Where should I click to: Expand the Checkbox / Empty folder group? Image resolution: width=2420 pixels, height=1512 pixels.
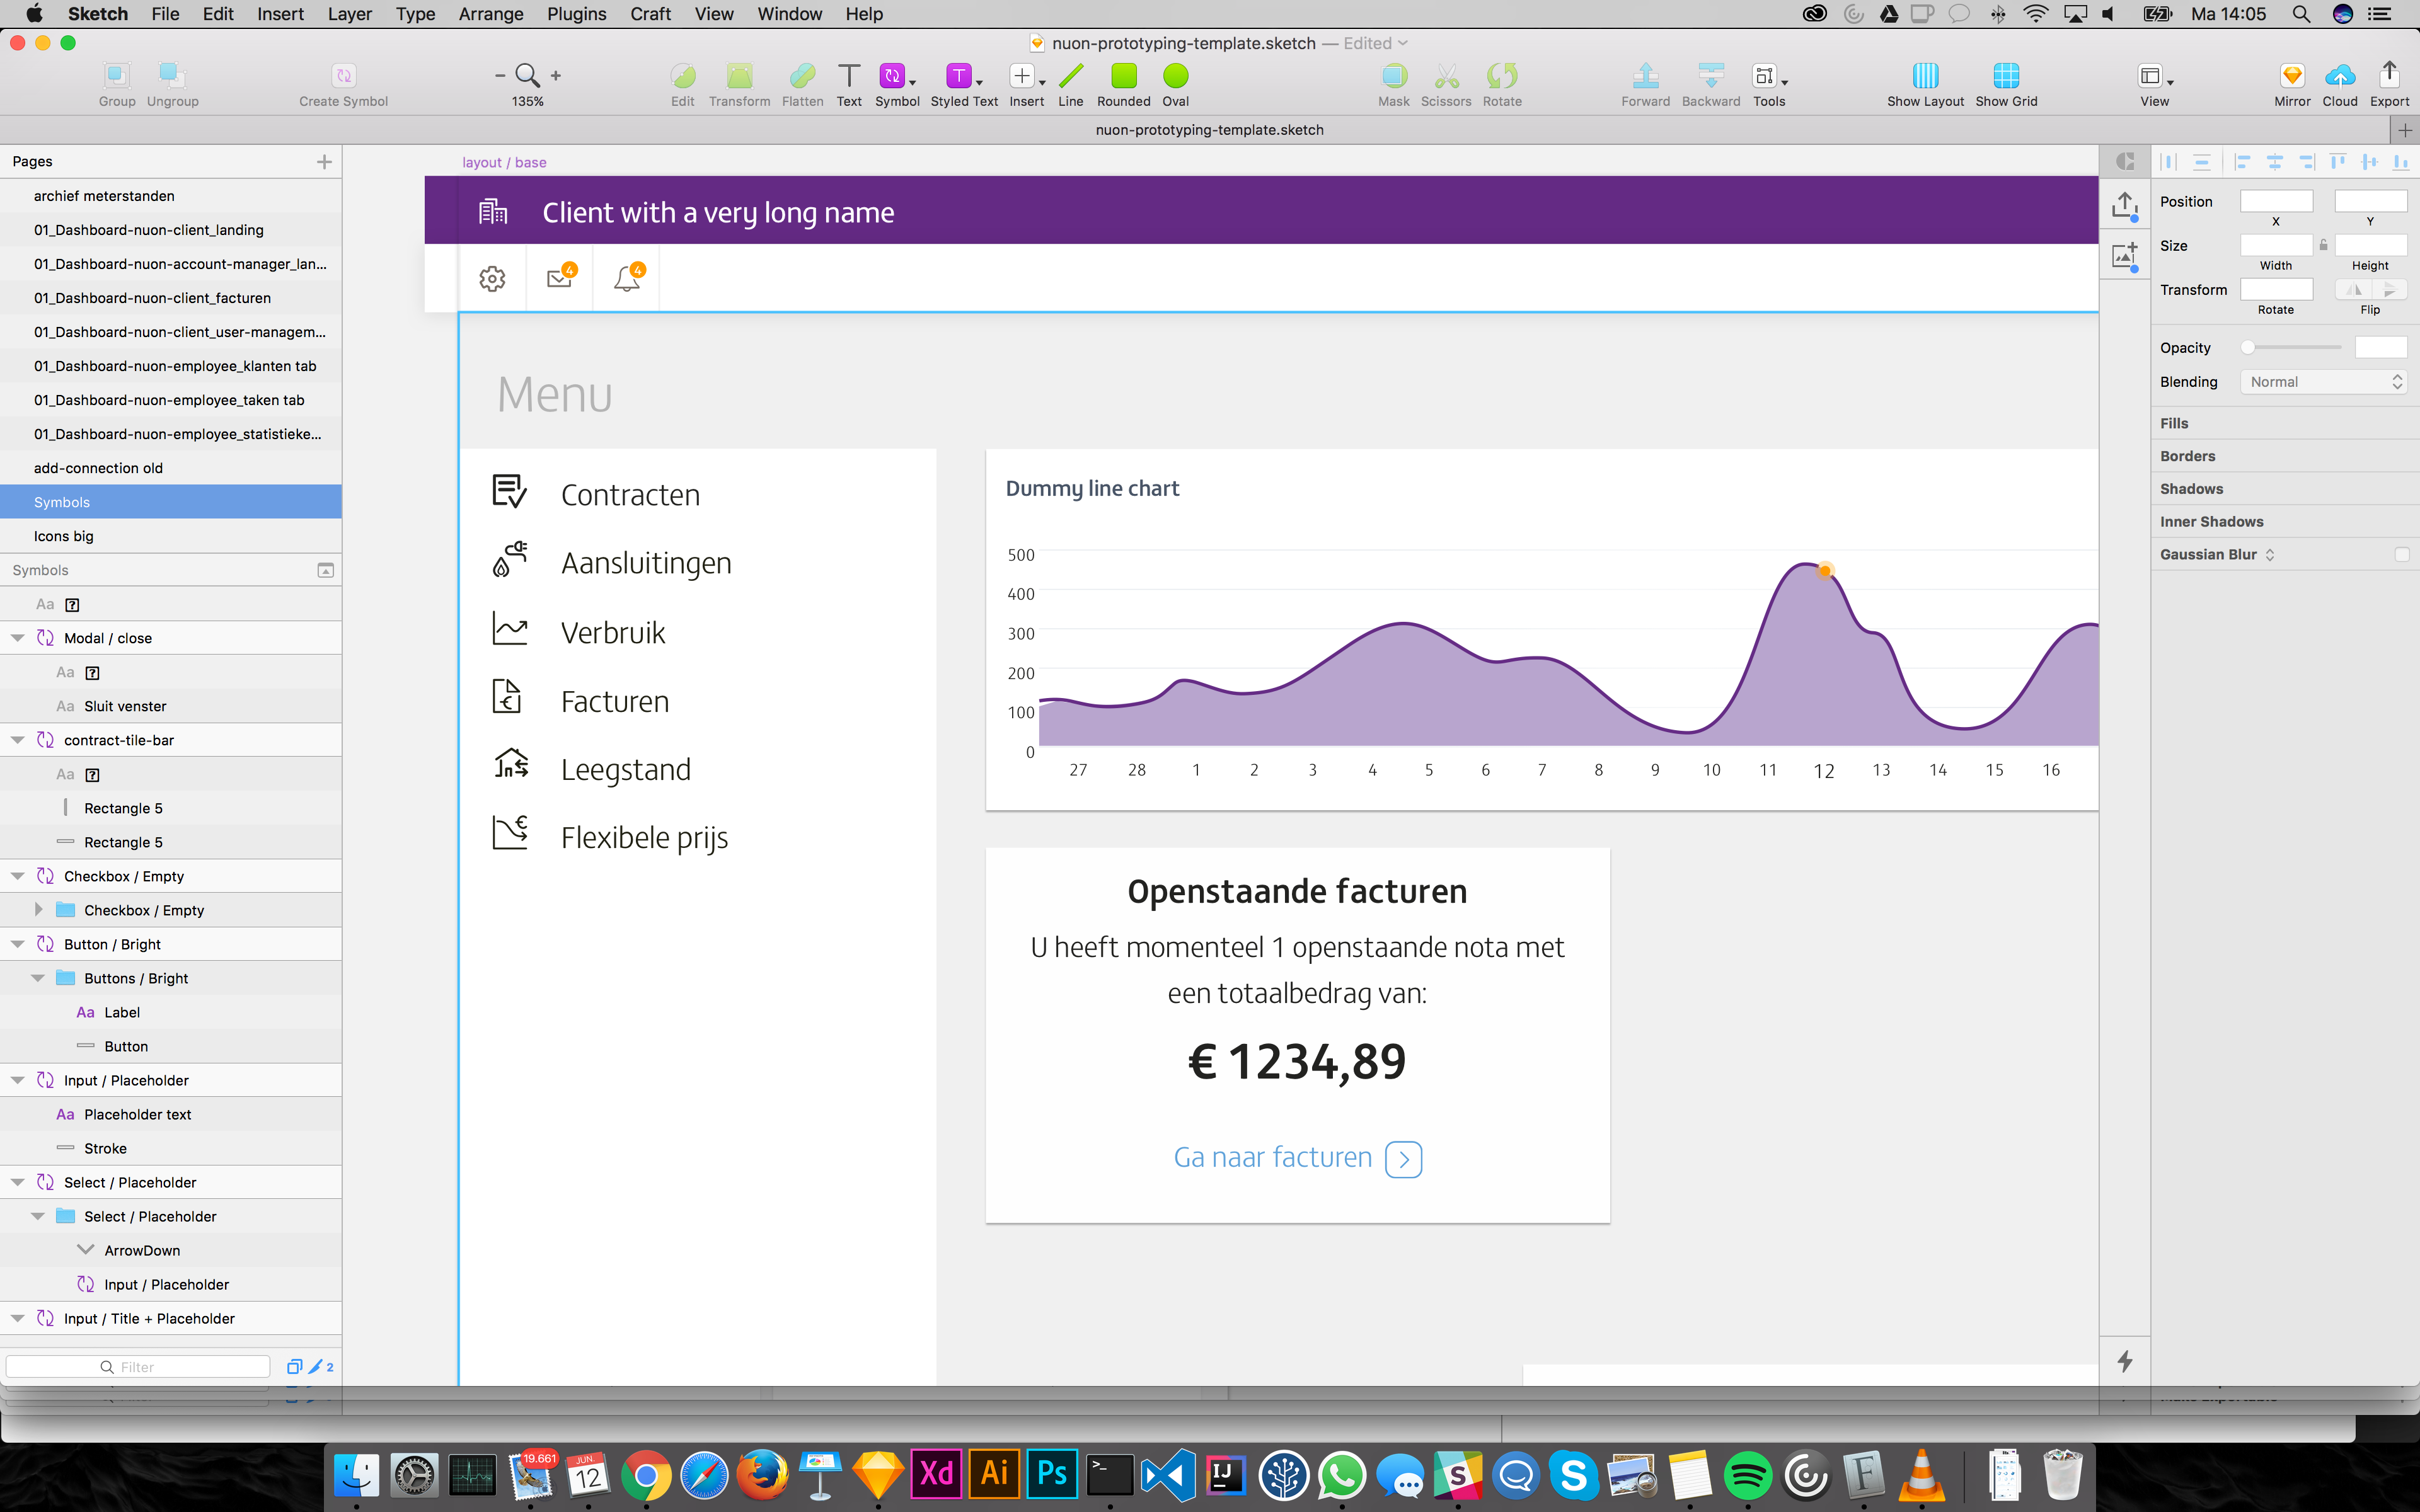38,910
